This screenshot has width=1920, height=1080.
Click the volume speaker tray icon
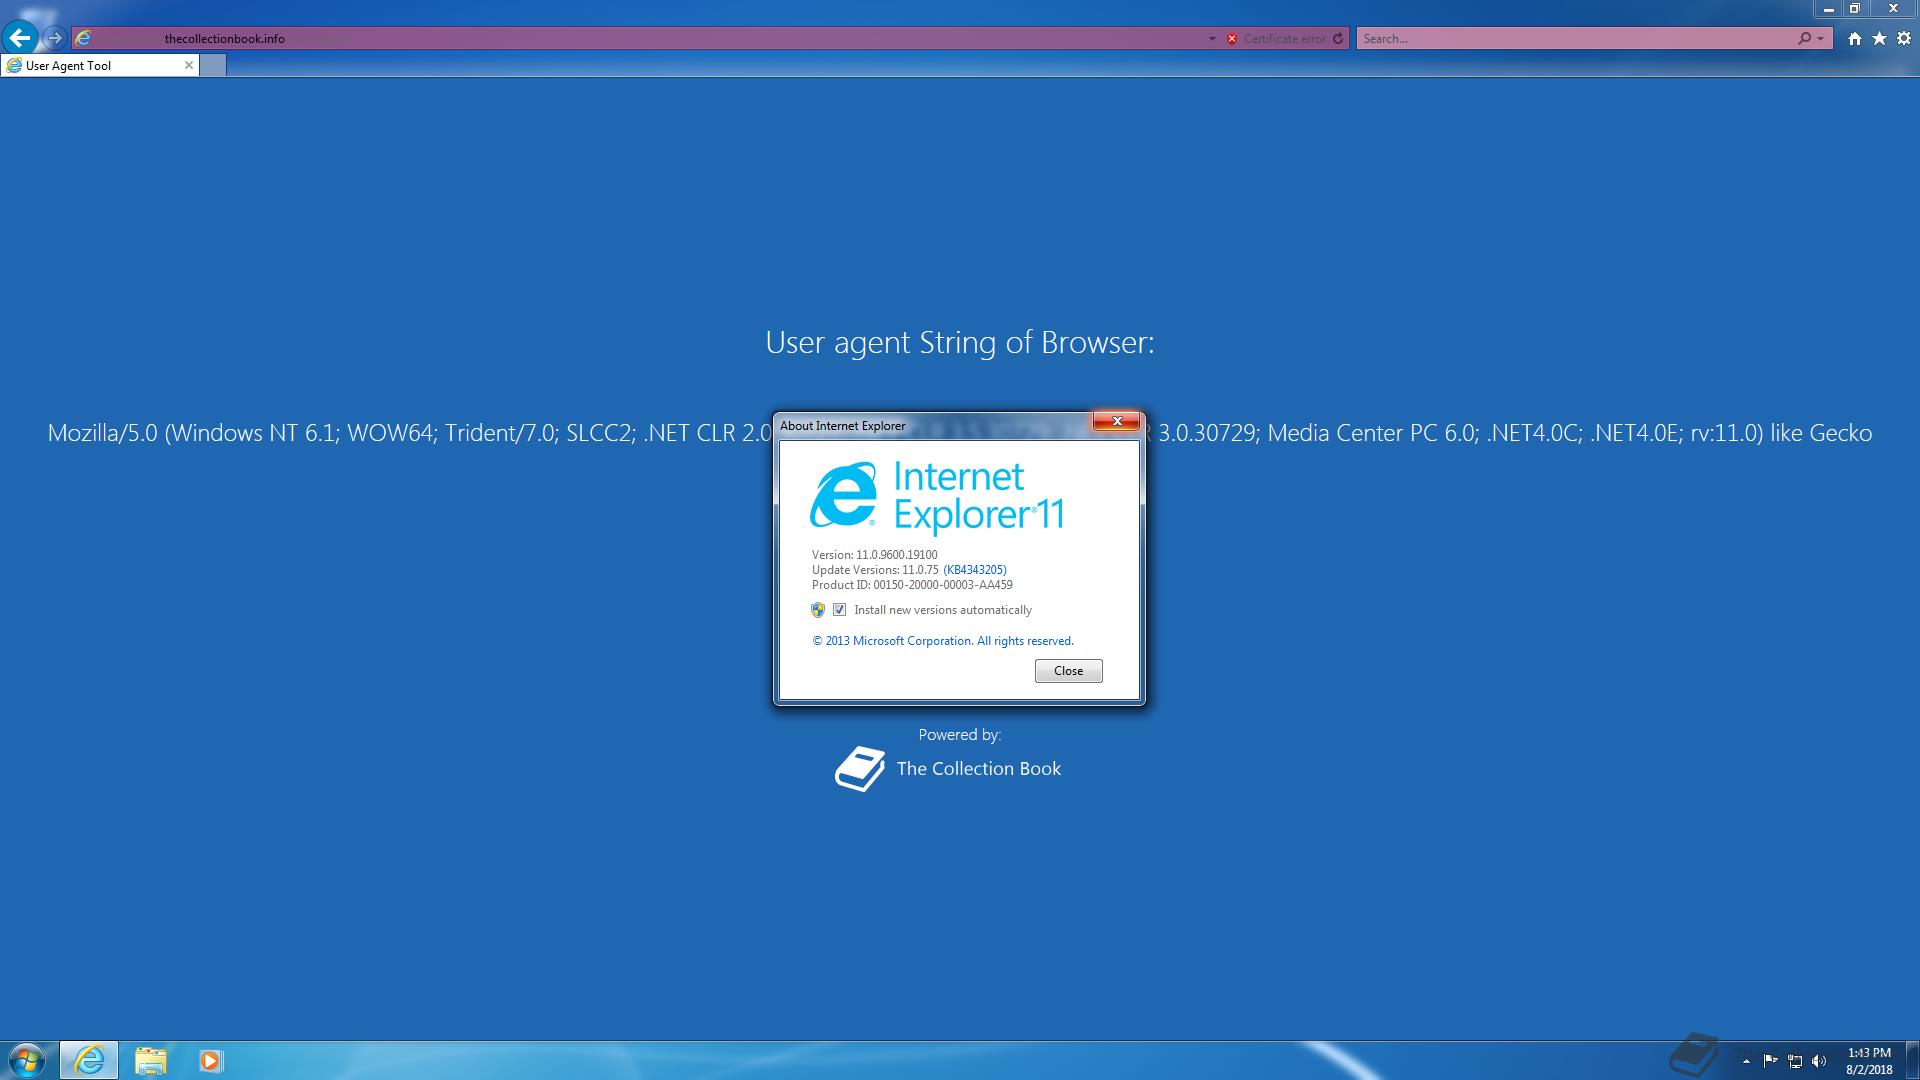pyautogui.click(x=1819, y=1061)
